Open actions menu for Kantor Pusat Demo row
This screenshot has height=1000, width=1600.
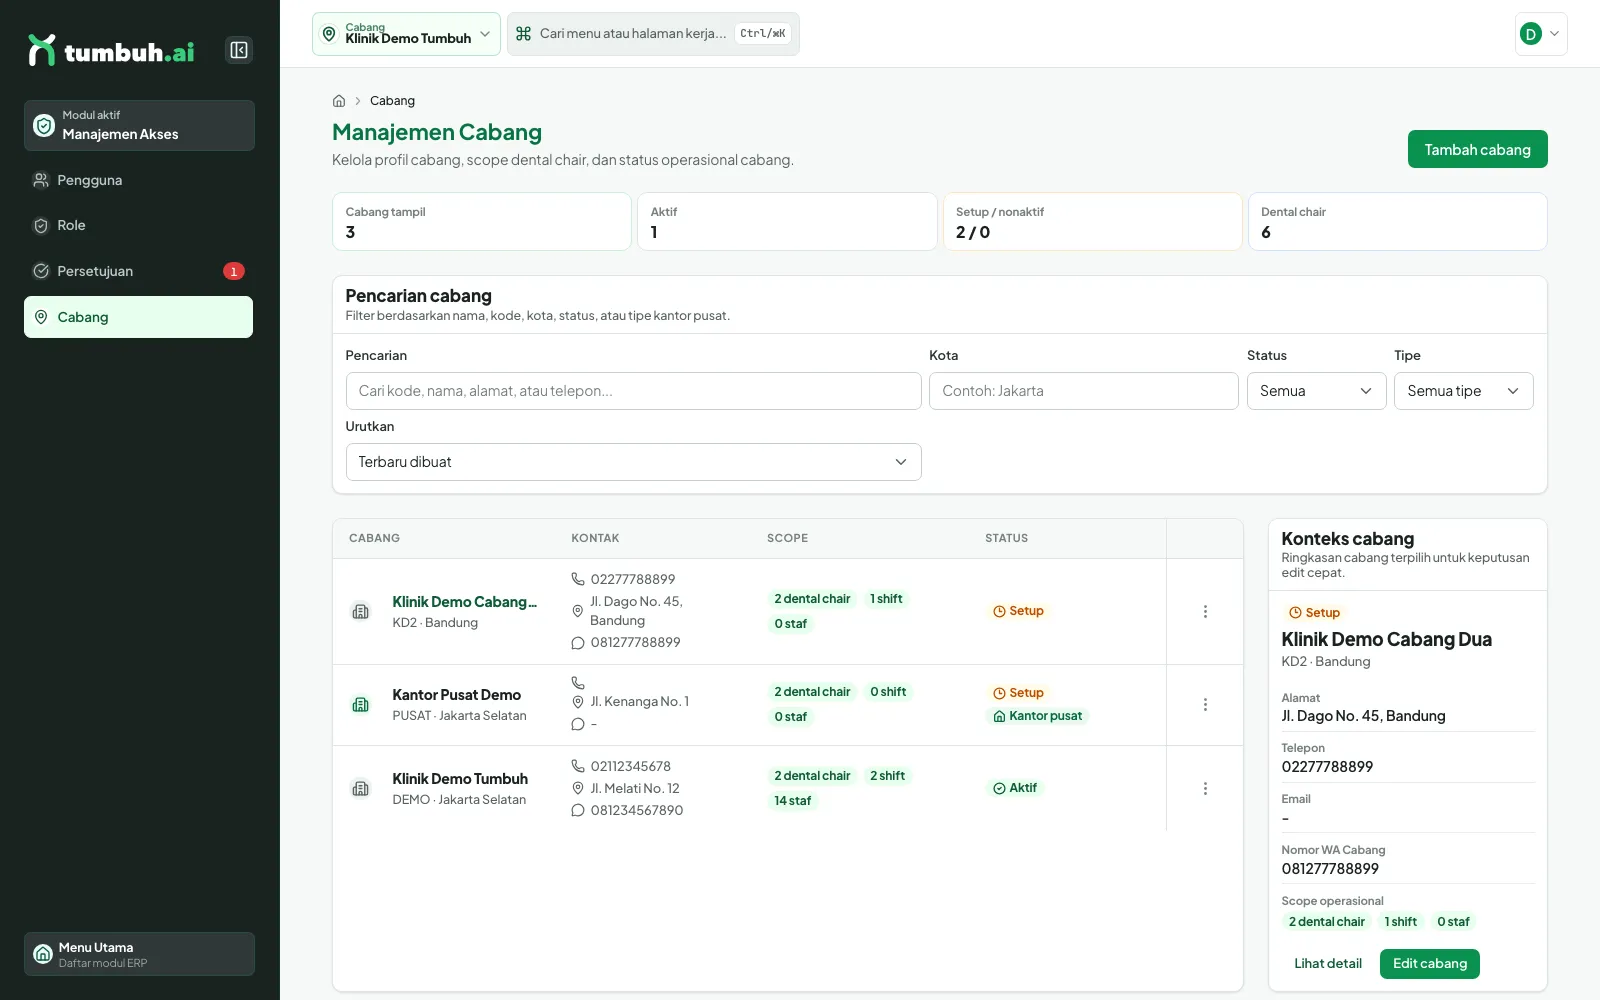click(x=1205, y=704)
